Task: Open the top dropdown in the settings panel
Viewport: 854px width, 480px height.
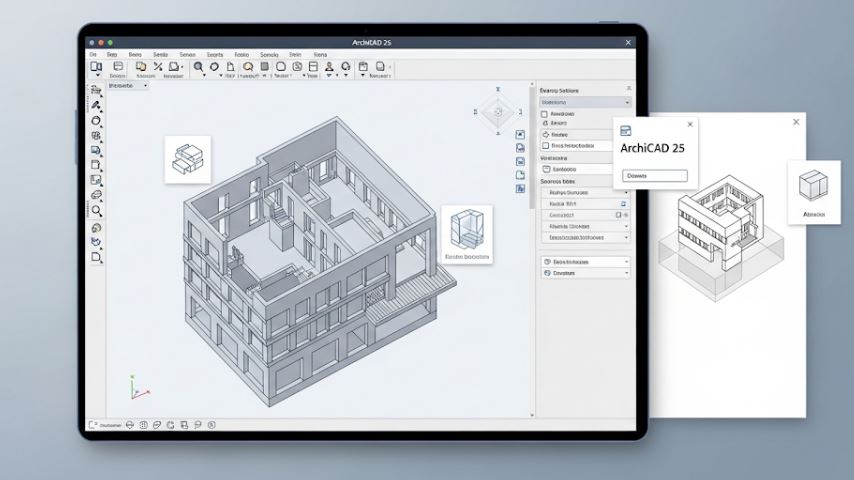Action: click(585, 102)
